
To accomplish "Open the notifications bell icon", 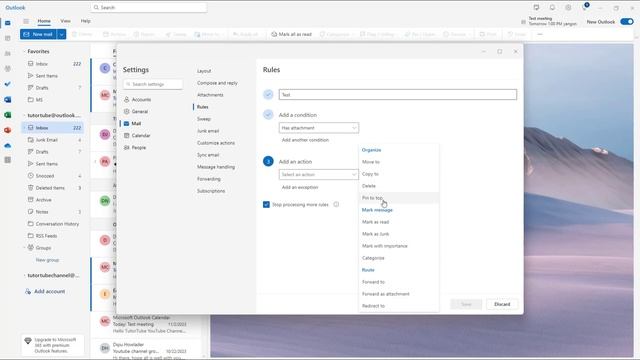I will click(x=552, y=8).
